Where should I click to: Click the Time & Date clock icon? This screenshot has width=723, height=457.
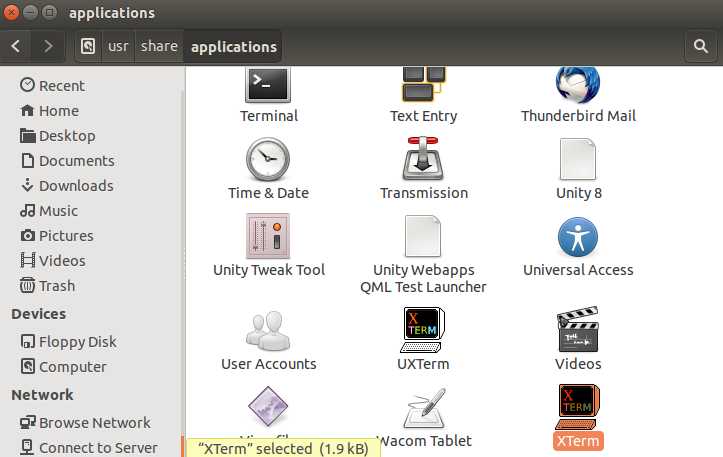coord(268,159)
